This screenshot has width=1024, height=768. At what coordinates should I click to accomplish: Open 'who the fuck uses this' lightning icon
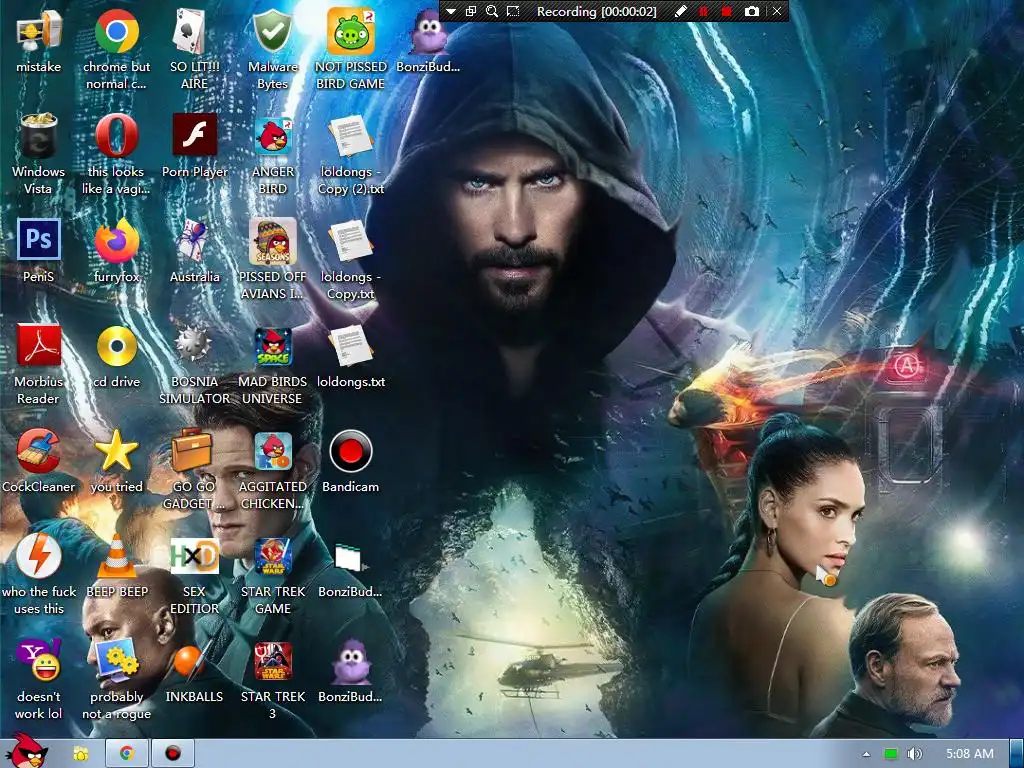39,556
